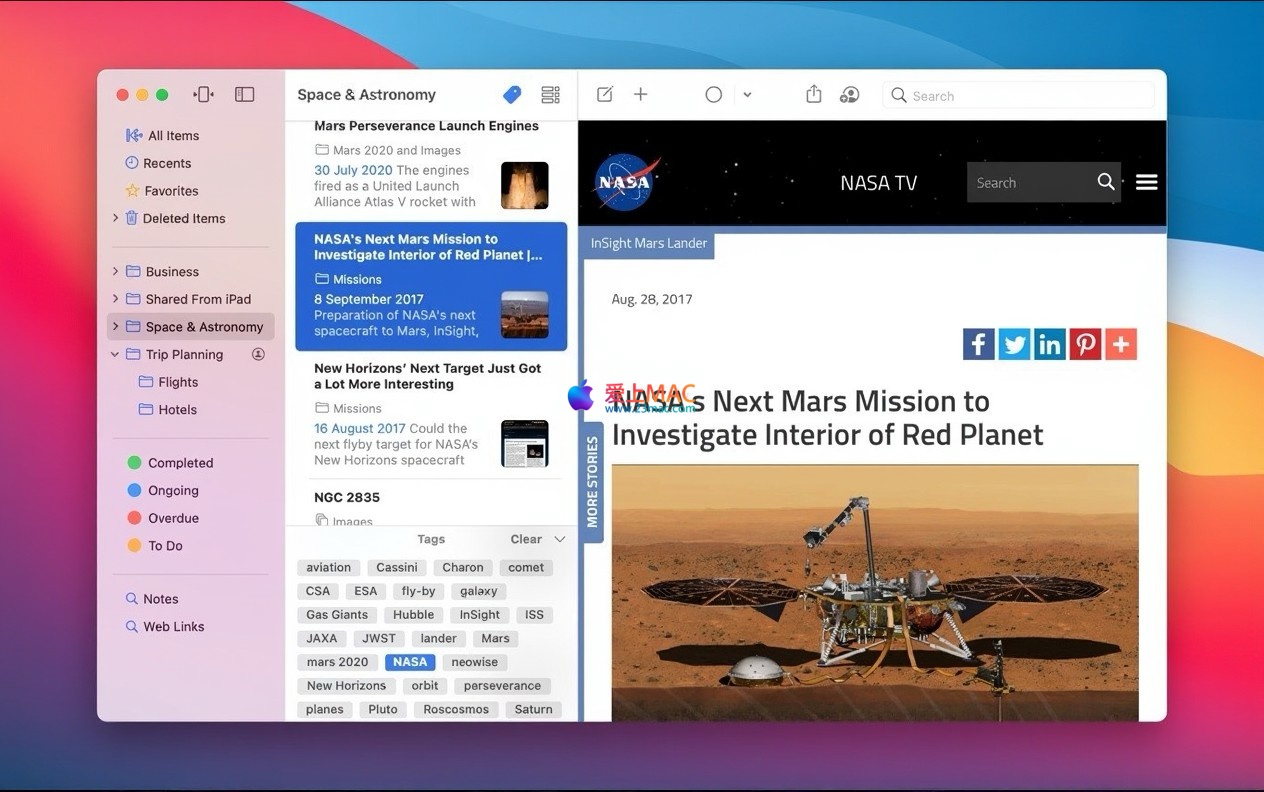Expand the Business folder
Screen dimensions: 1264x792
(115, 271)
